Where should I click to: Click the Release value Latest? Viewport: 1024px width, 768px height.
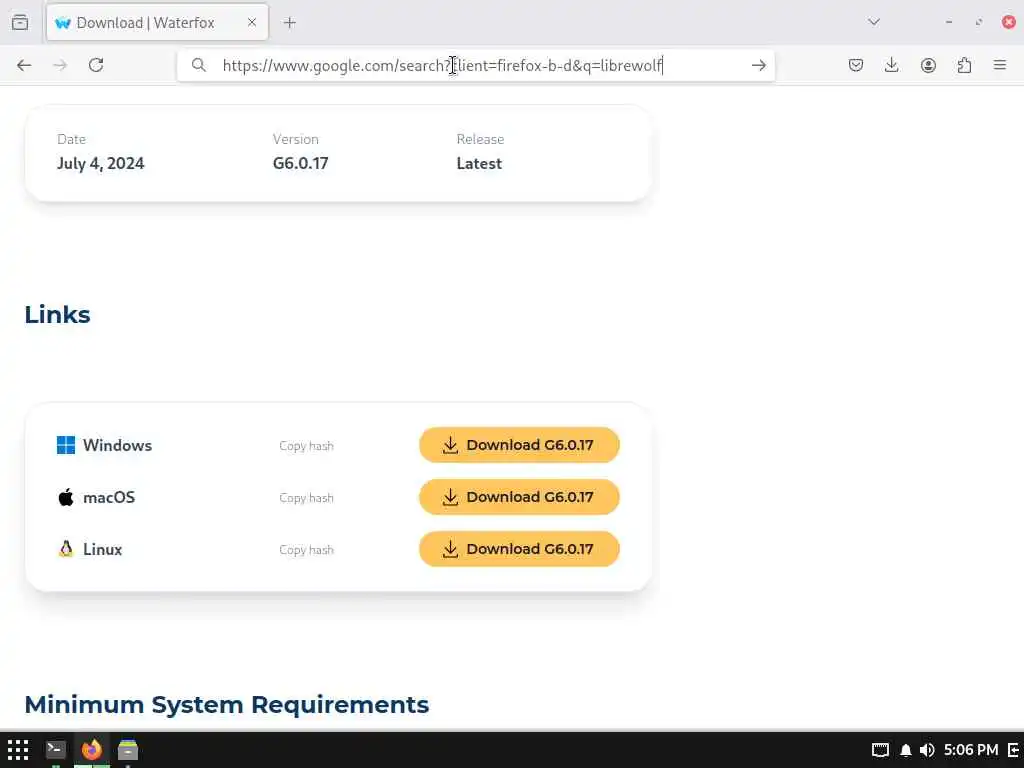pyautogui.click(x=479, y=164)
